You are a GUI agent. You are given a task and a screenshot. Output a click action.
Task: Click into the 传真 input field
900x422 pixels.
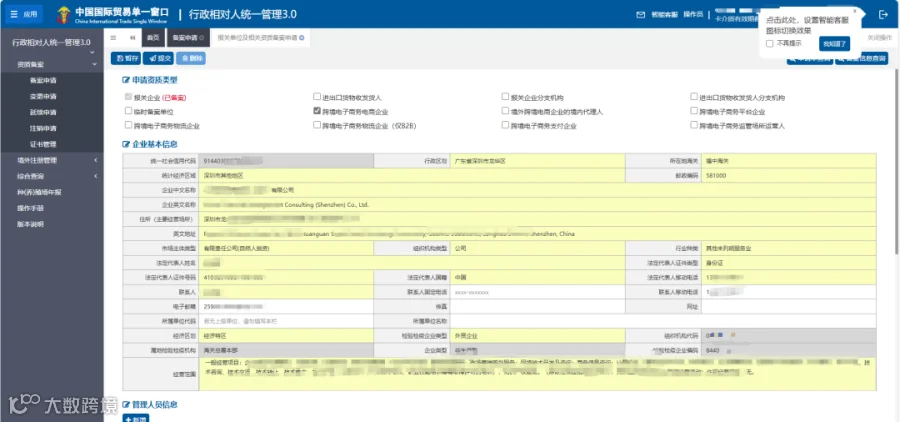pyautogui.click(x=537, y=307)
